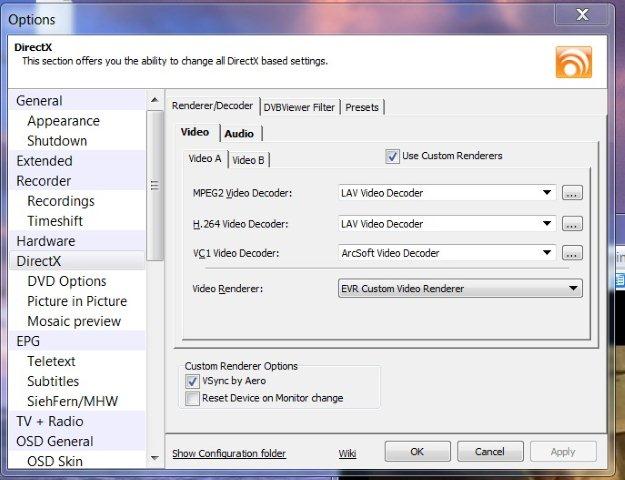Expand the VC1 Video Decoder dropdown
625x480 pixels.
(x=547, y=253)
